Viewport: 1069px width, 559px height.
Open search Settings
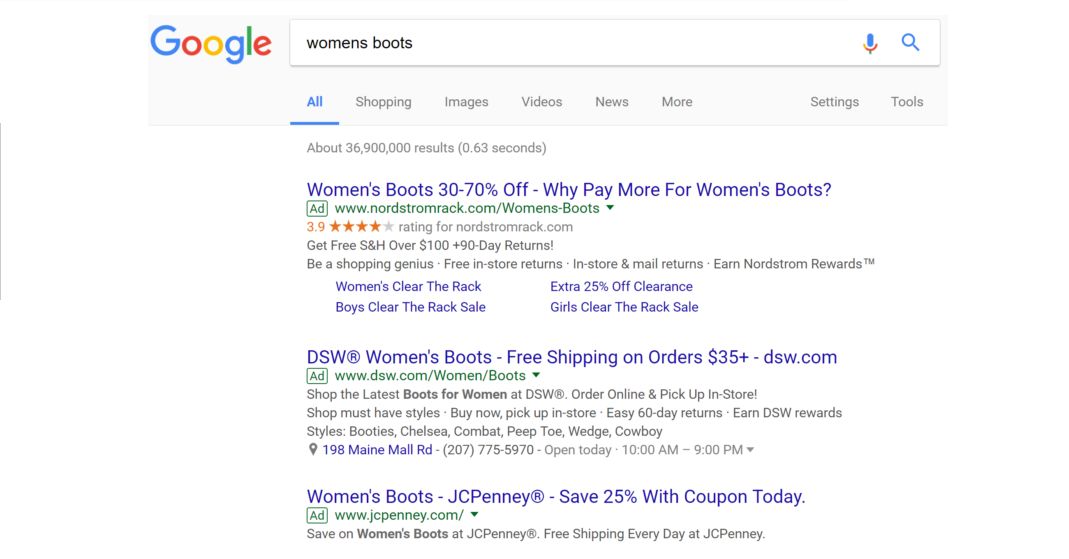point(834,102)
